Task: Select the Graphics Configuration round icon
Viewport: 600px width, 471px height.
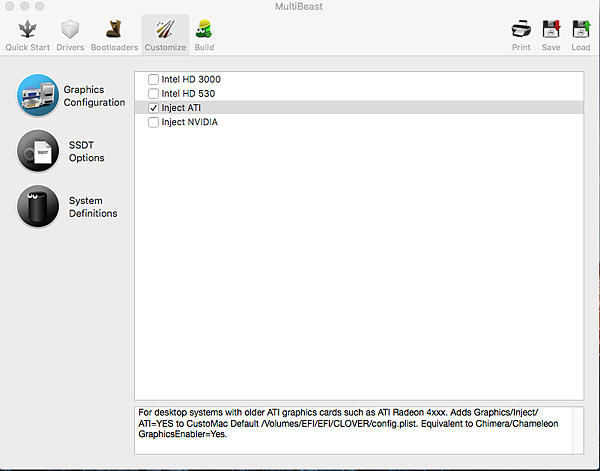Action: pos(38,95)
